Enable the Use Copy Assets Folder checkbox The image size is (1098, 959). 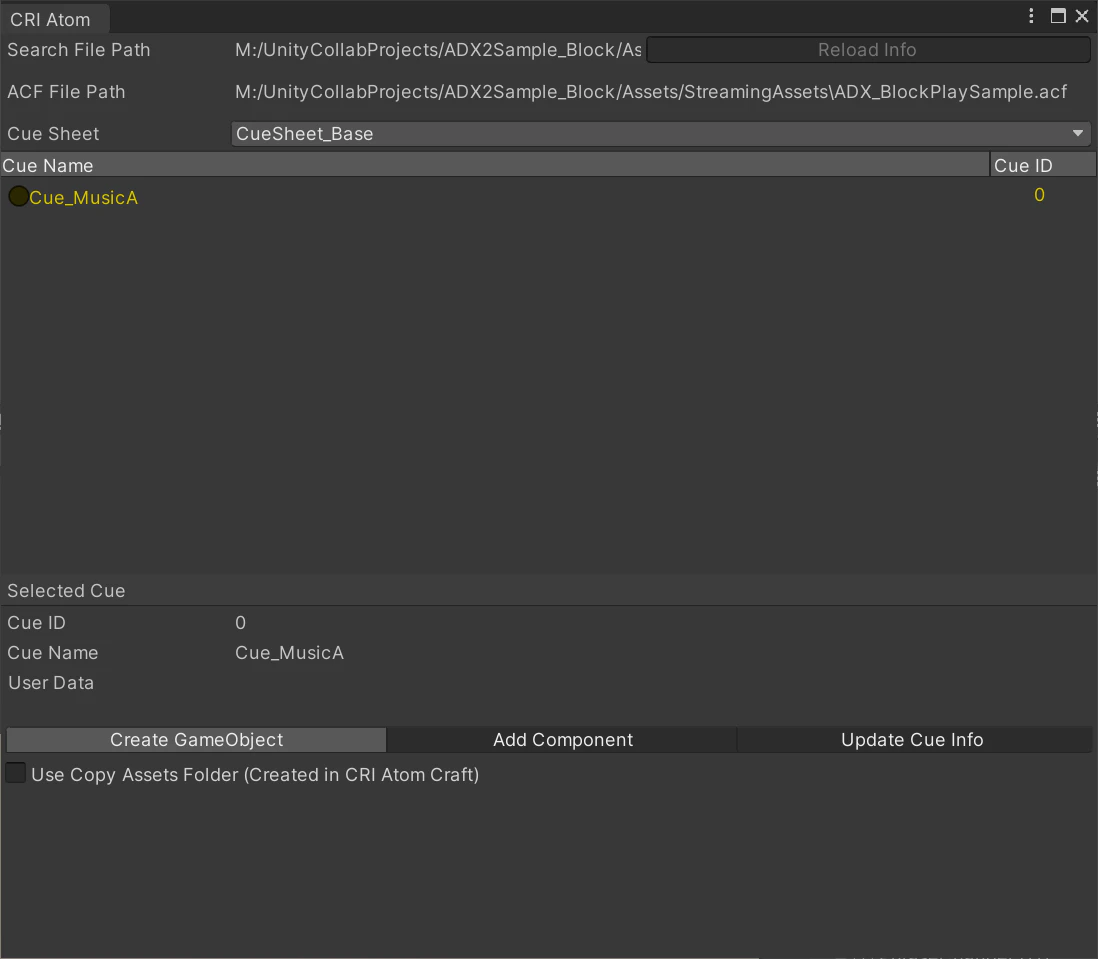(x=15, y=774)
